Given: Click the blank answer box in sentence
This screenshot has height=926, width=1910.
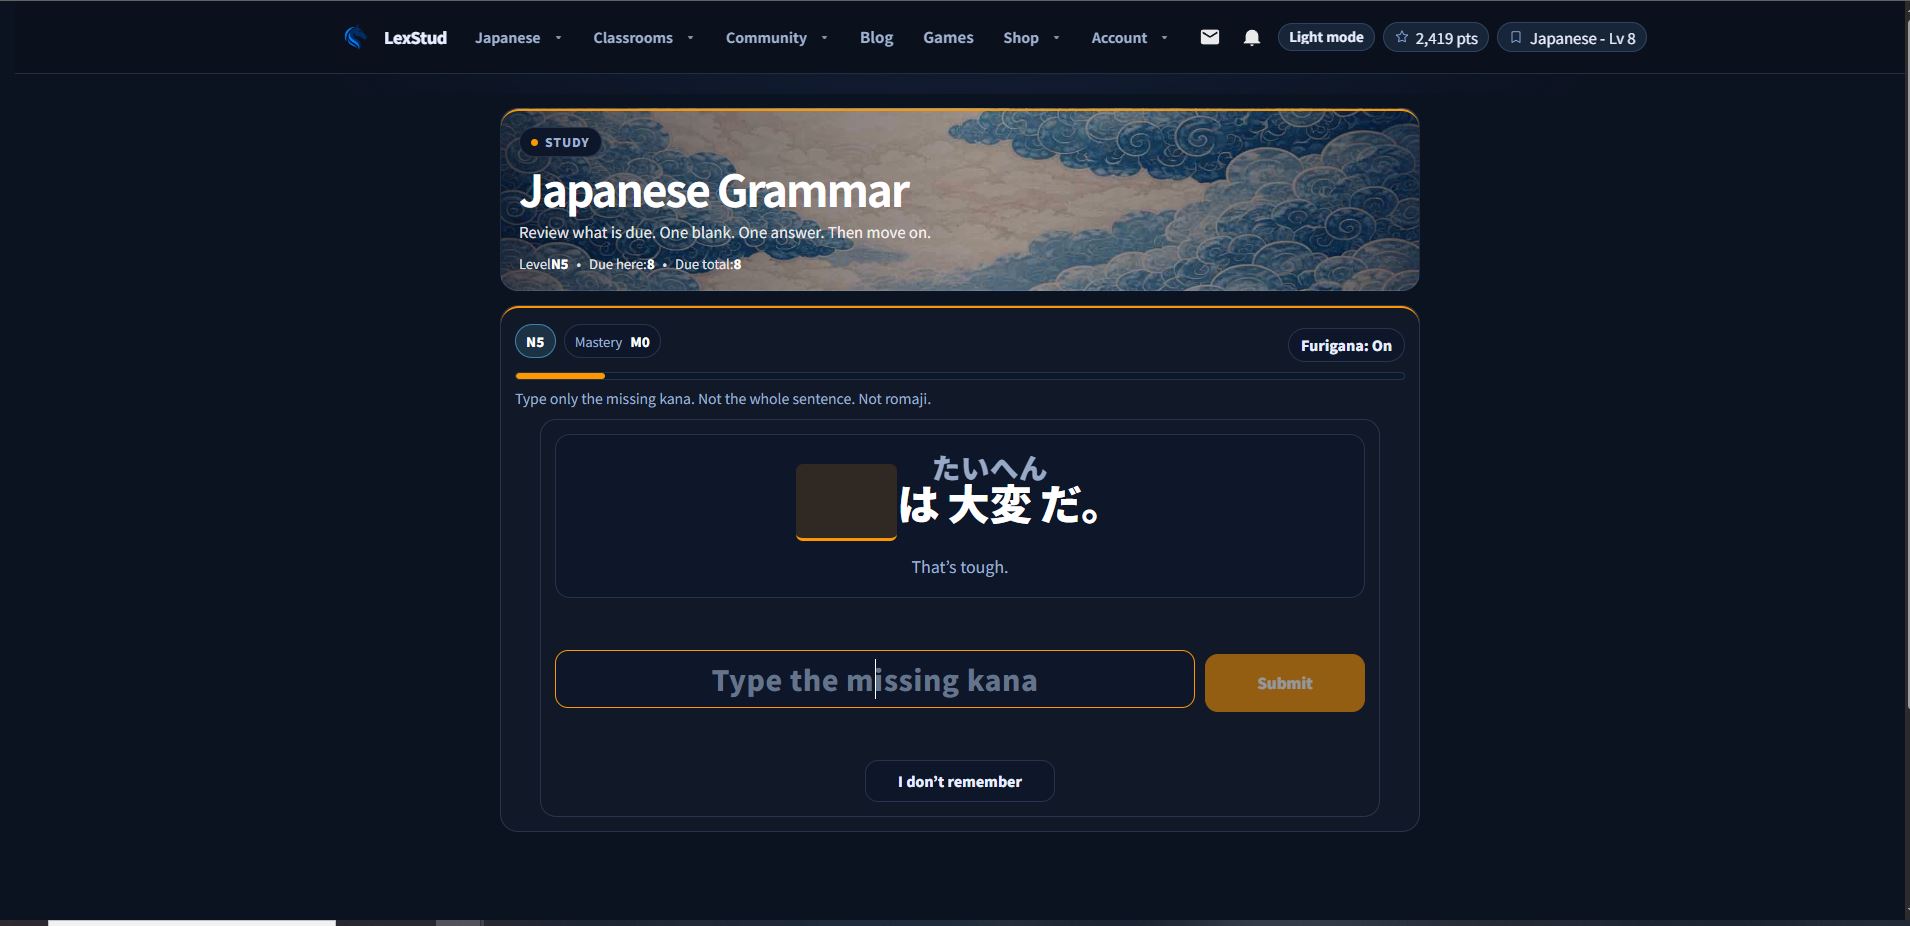Looking at the screenshot, I should [x=846, y=502].
